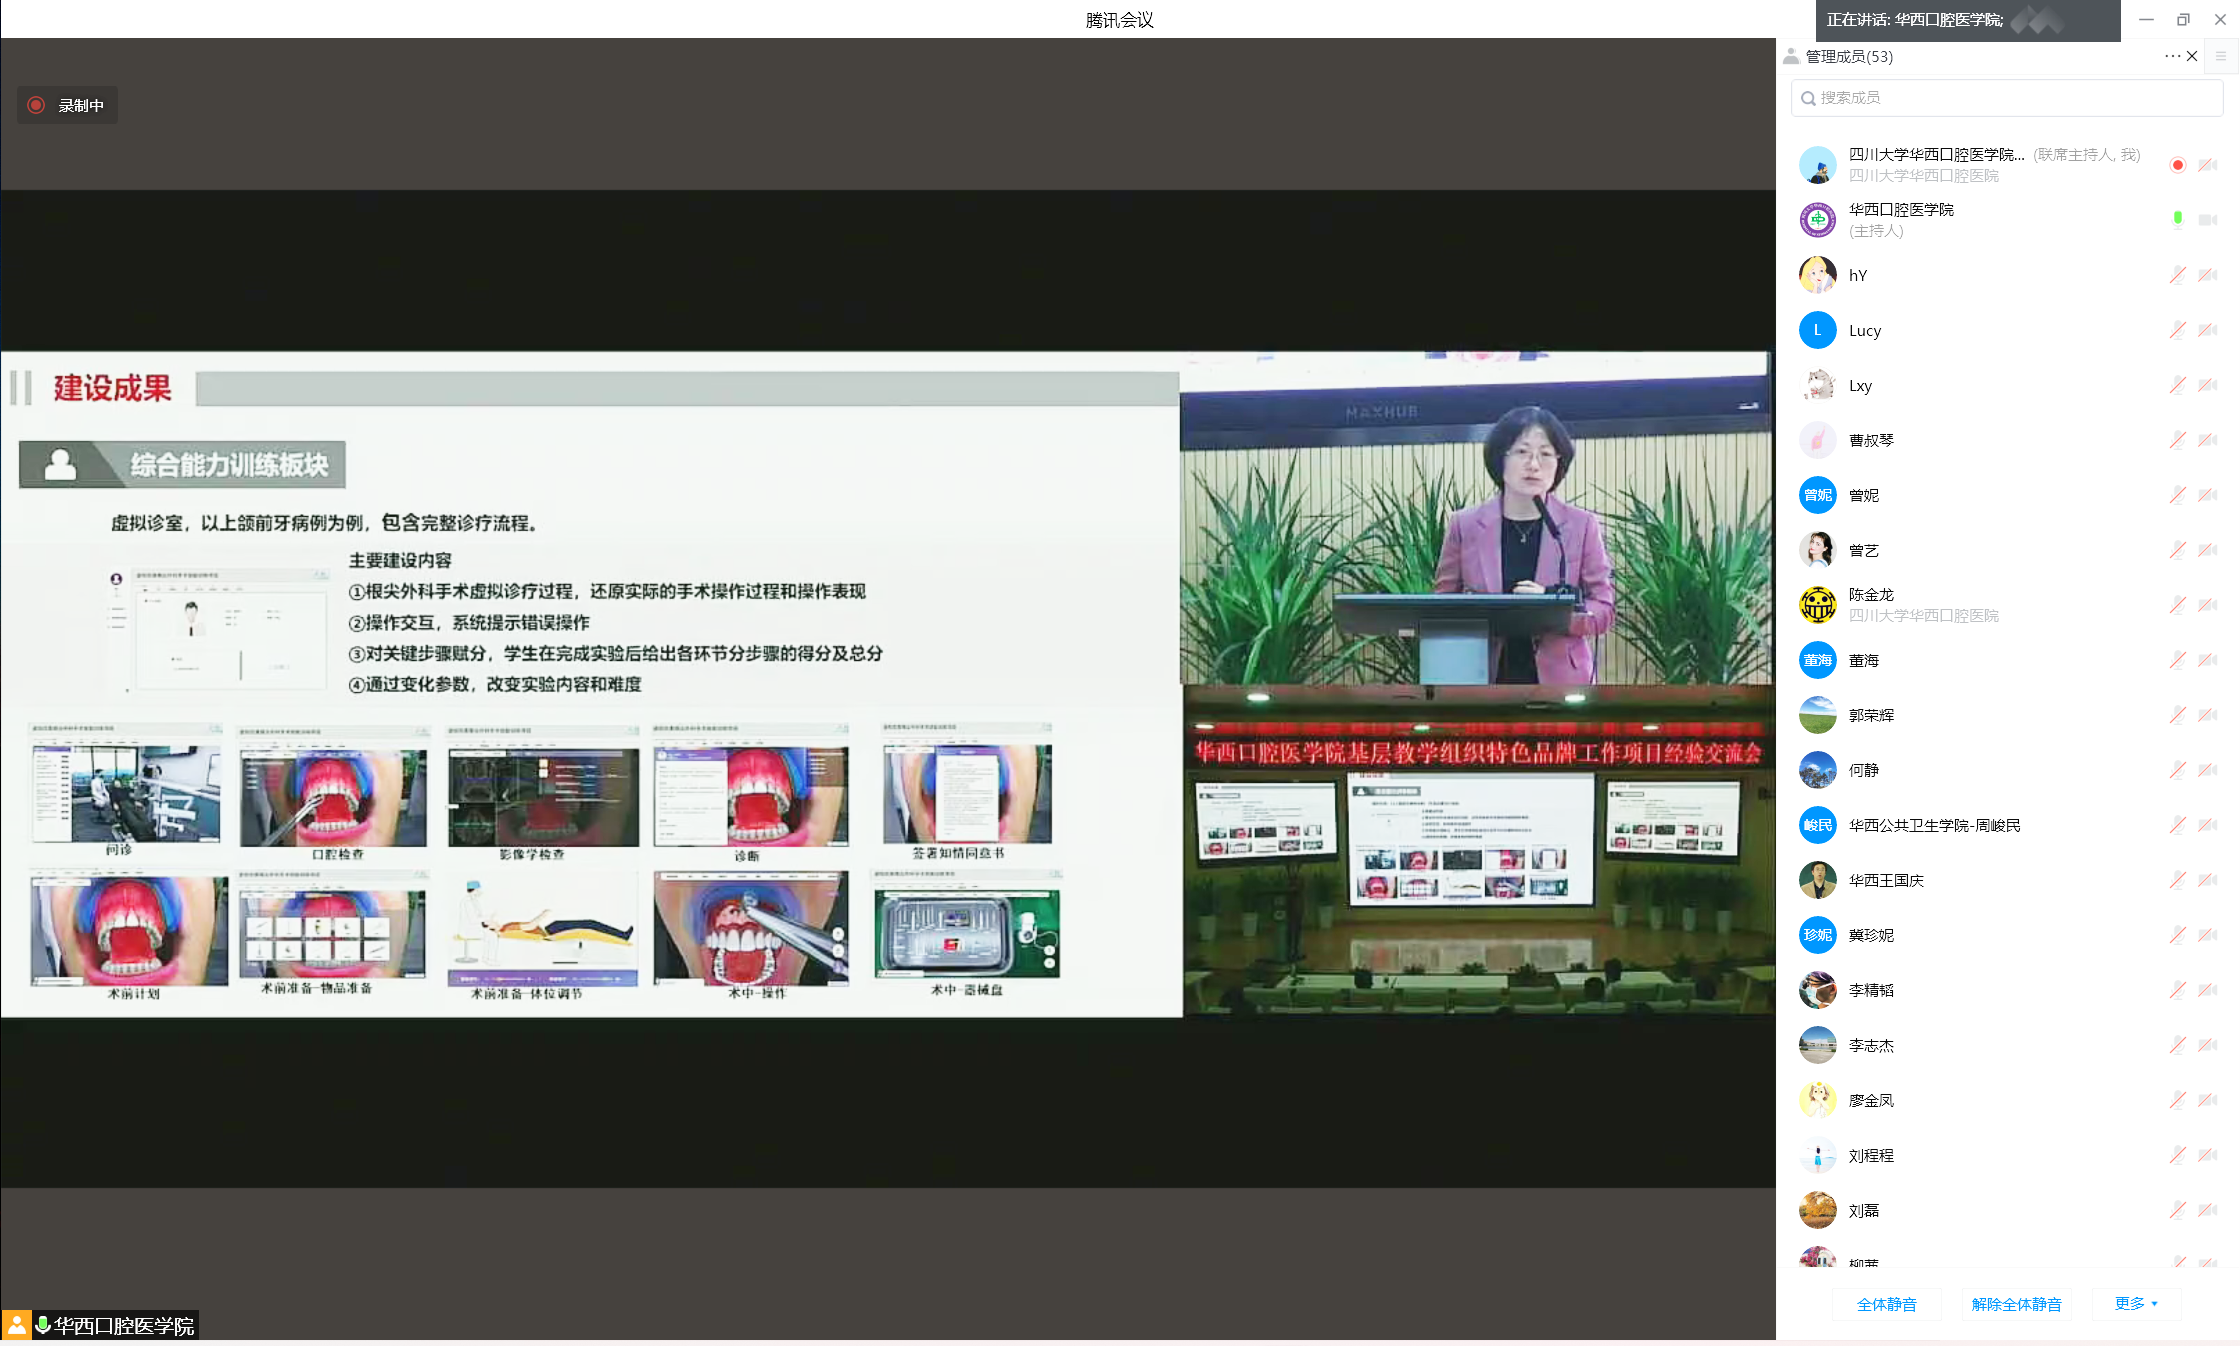Viewport: 2240px width, 1346px height.
Task: Click camera icon for 陈金龙
Action: (2208, 605)
